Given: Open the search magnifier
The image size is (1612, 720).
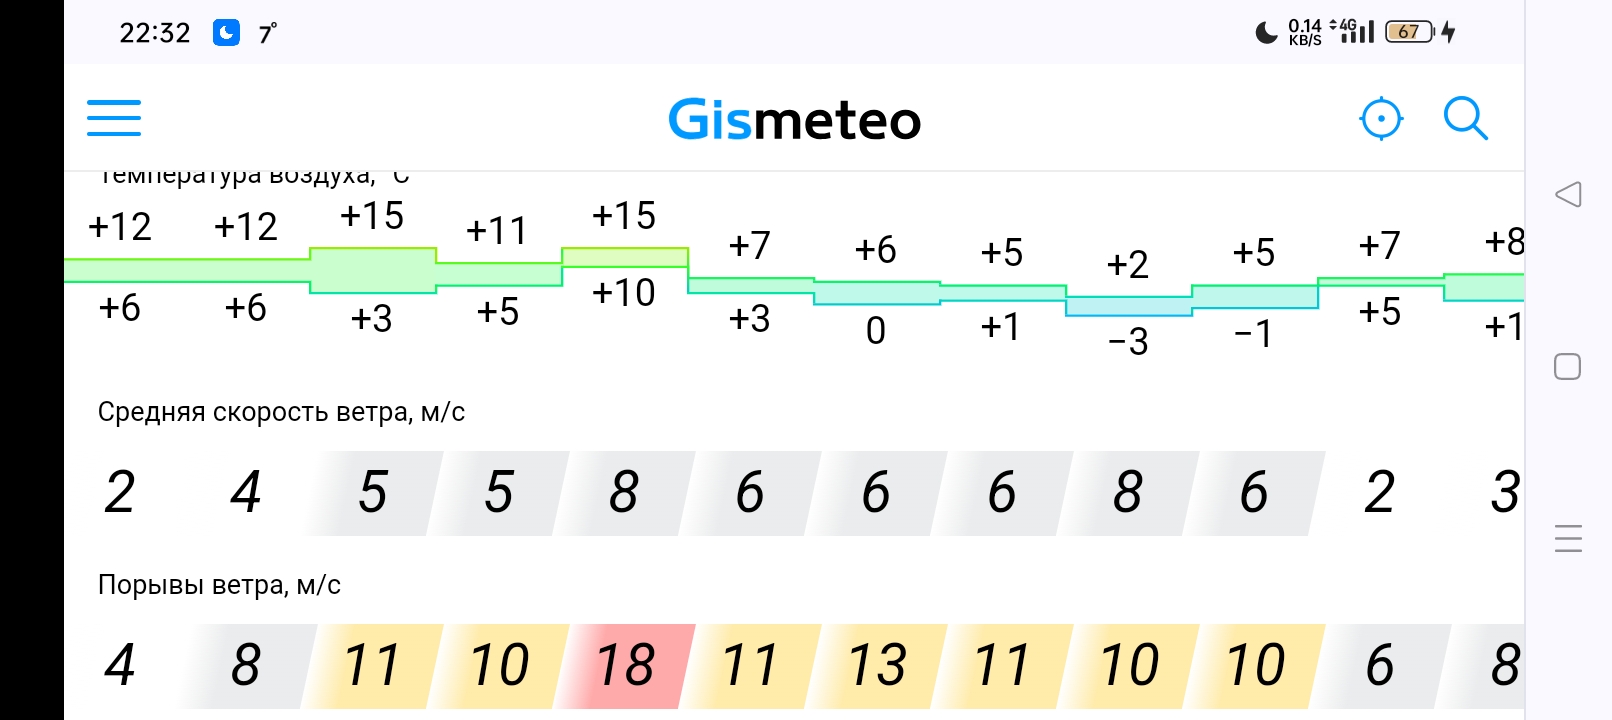Looking at the screenshot, I should (1465, 119).
